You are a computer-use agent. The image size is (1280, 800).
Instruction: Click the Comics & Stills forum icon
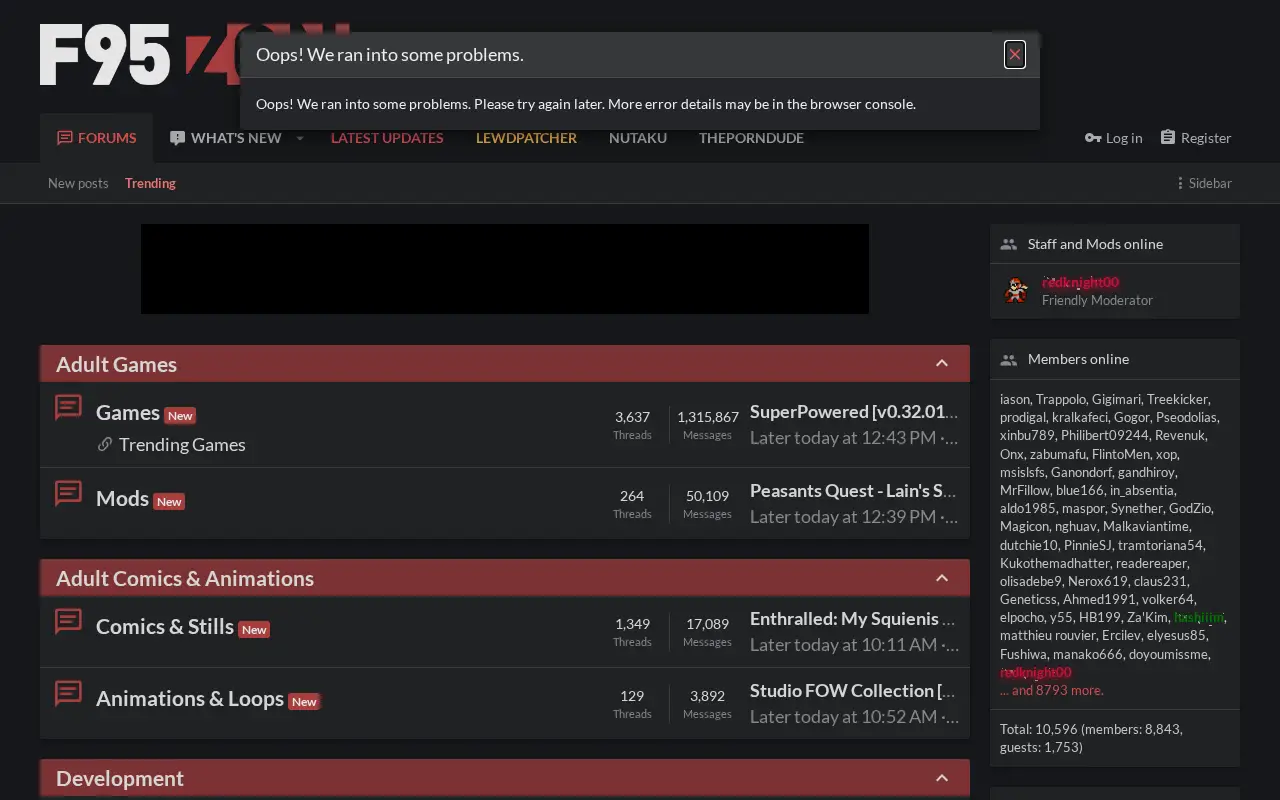(x=68, y=621)
